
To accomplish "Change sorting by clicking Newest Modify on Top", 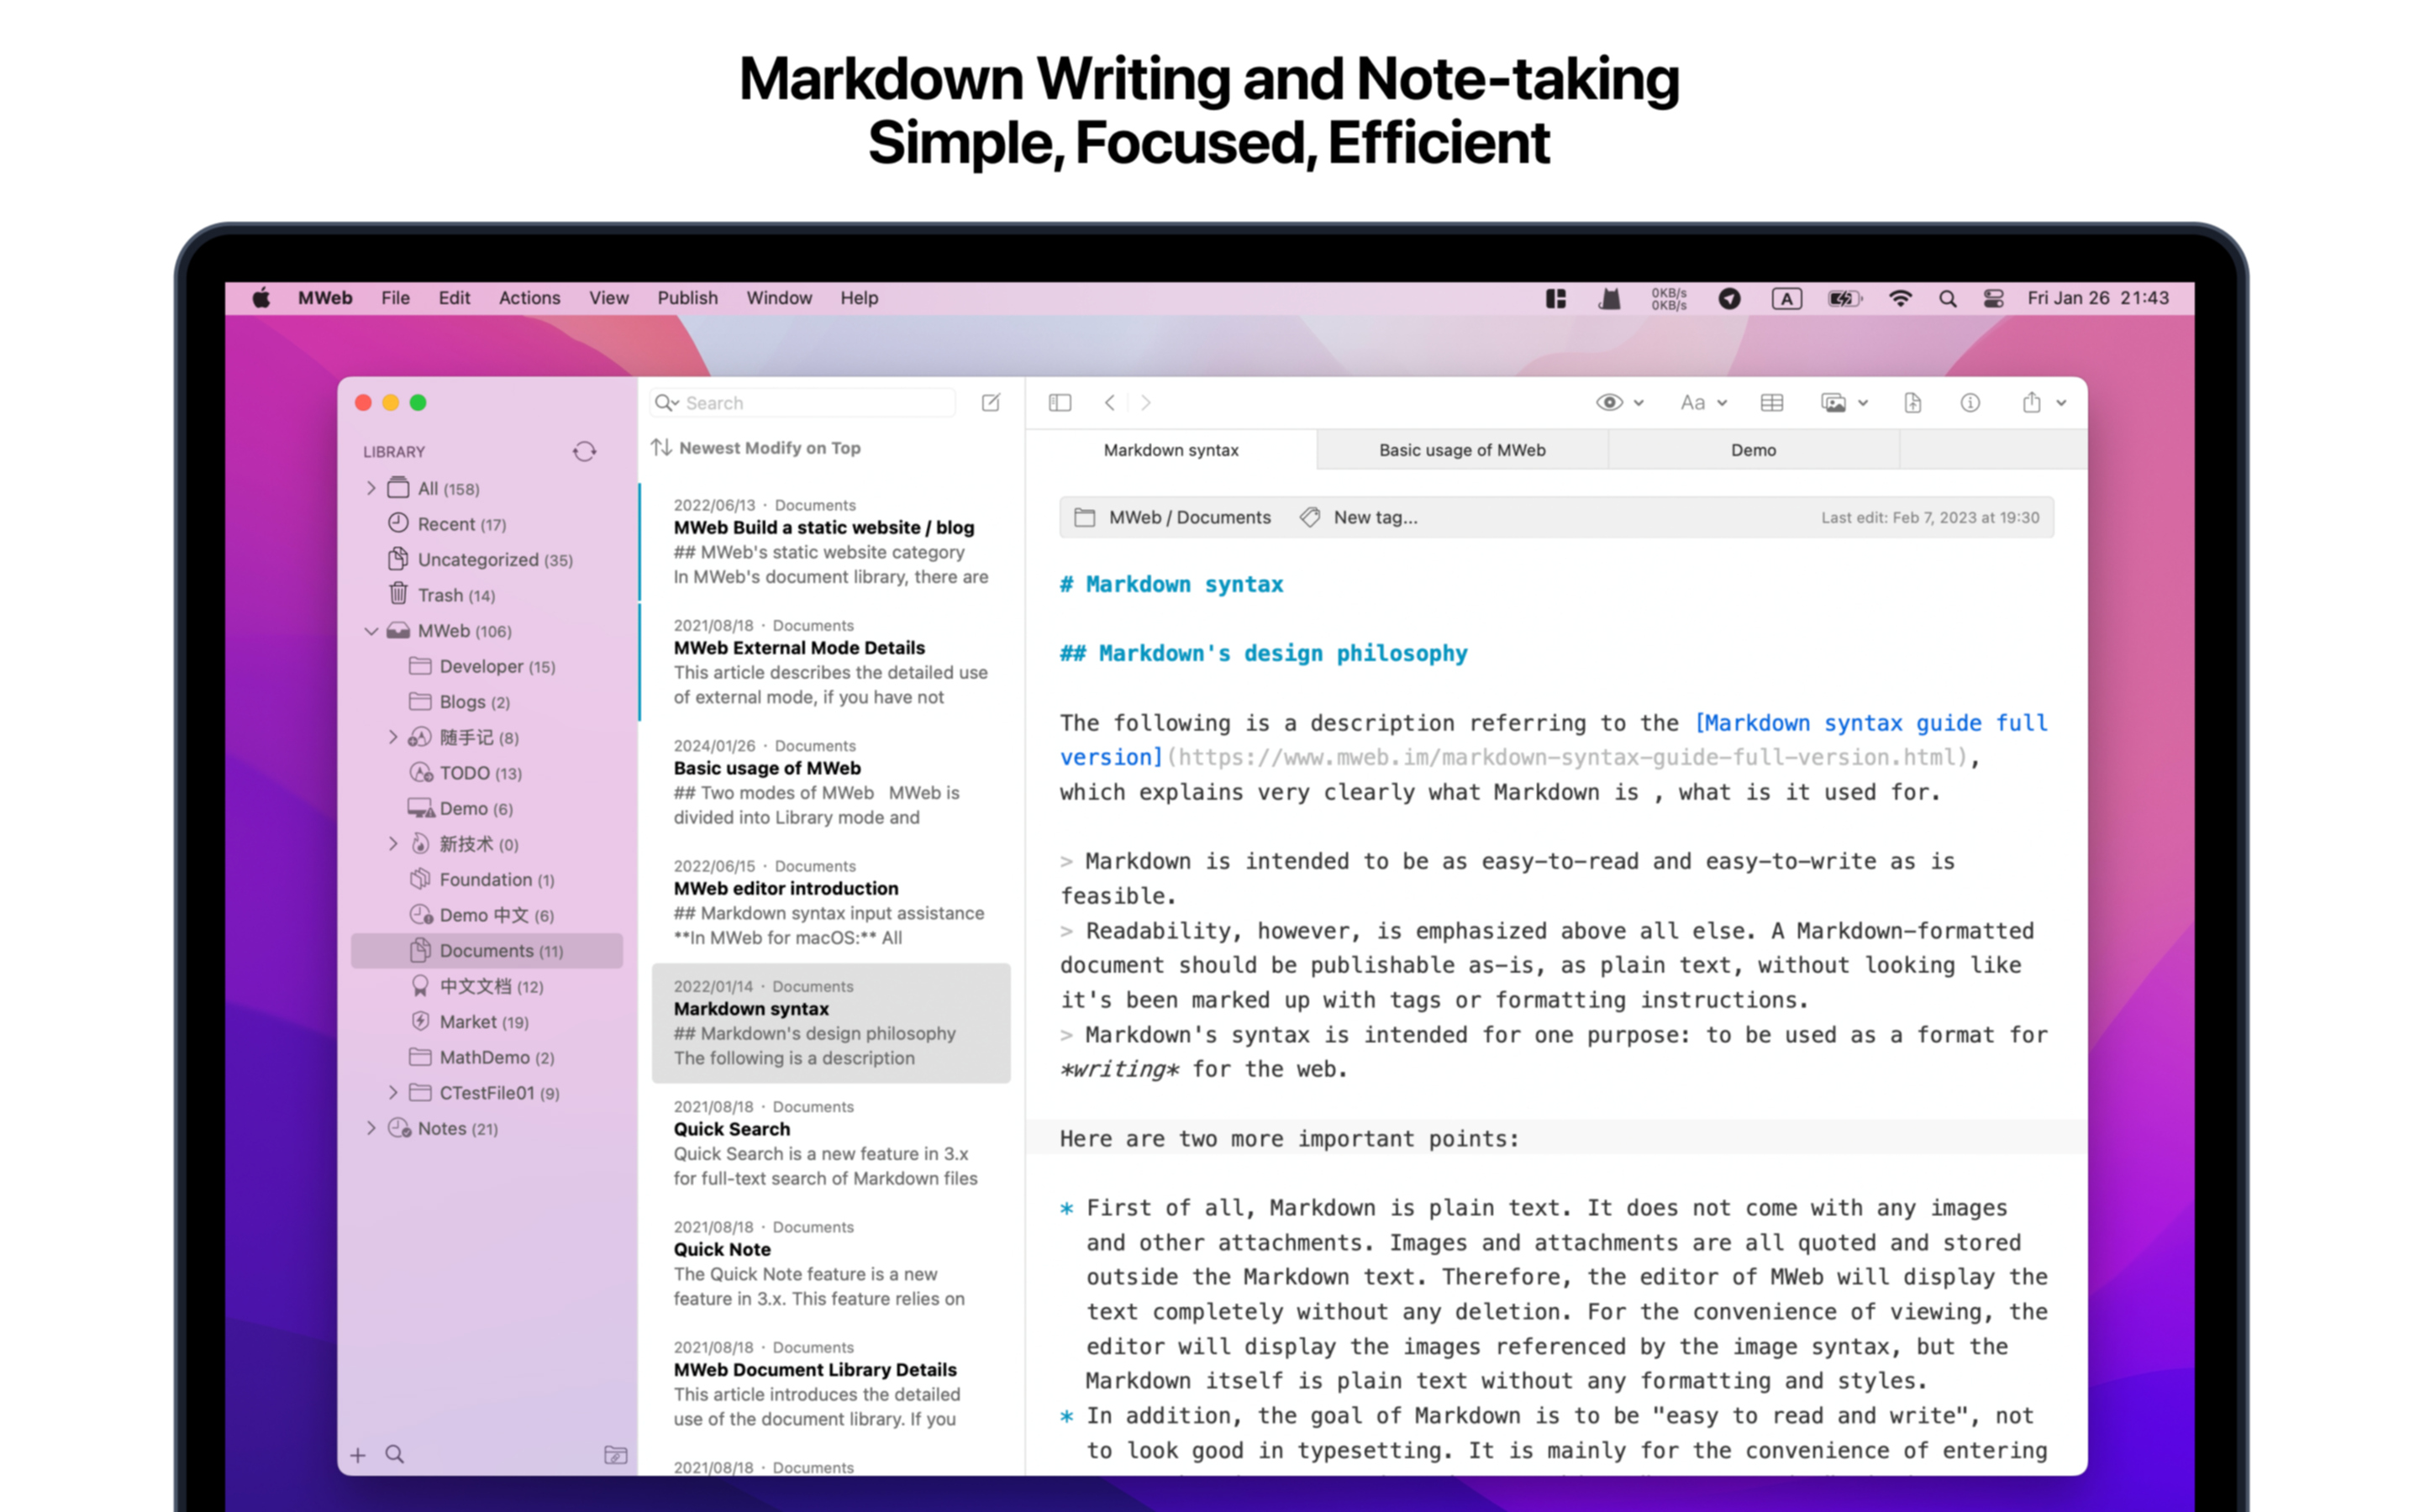I will [769, 447].
